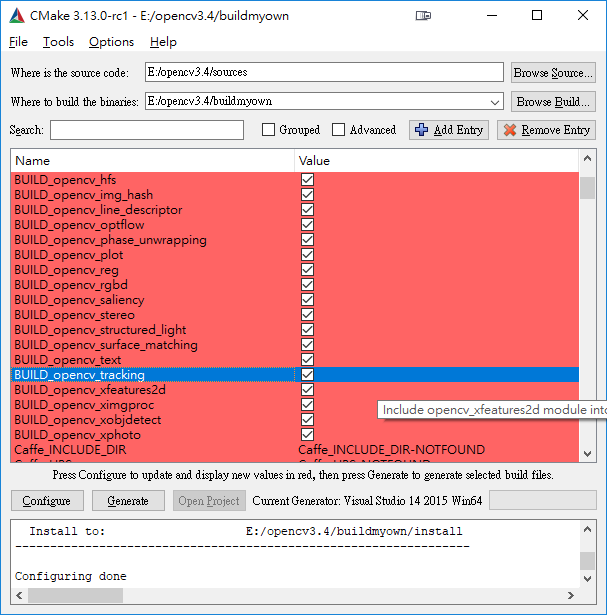
Task: Click the CMake logo icon in title bar
Action: pos(17,16)
